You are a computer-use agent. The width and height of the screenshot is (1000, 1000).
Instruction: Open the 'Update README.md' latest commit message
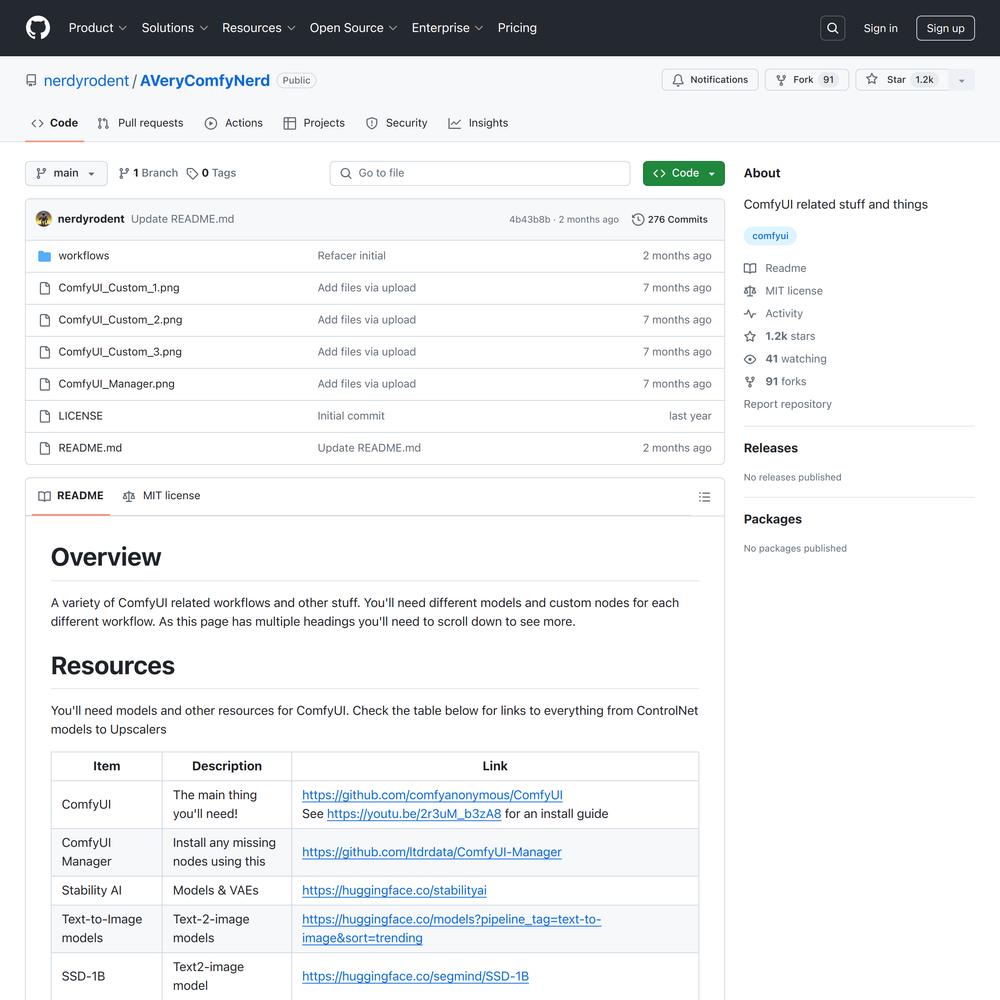tap(182, 219)
